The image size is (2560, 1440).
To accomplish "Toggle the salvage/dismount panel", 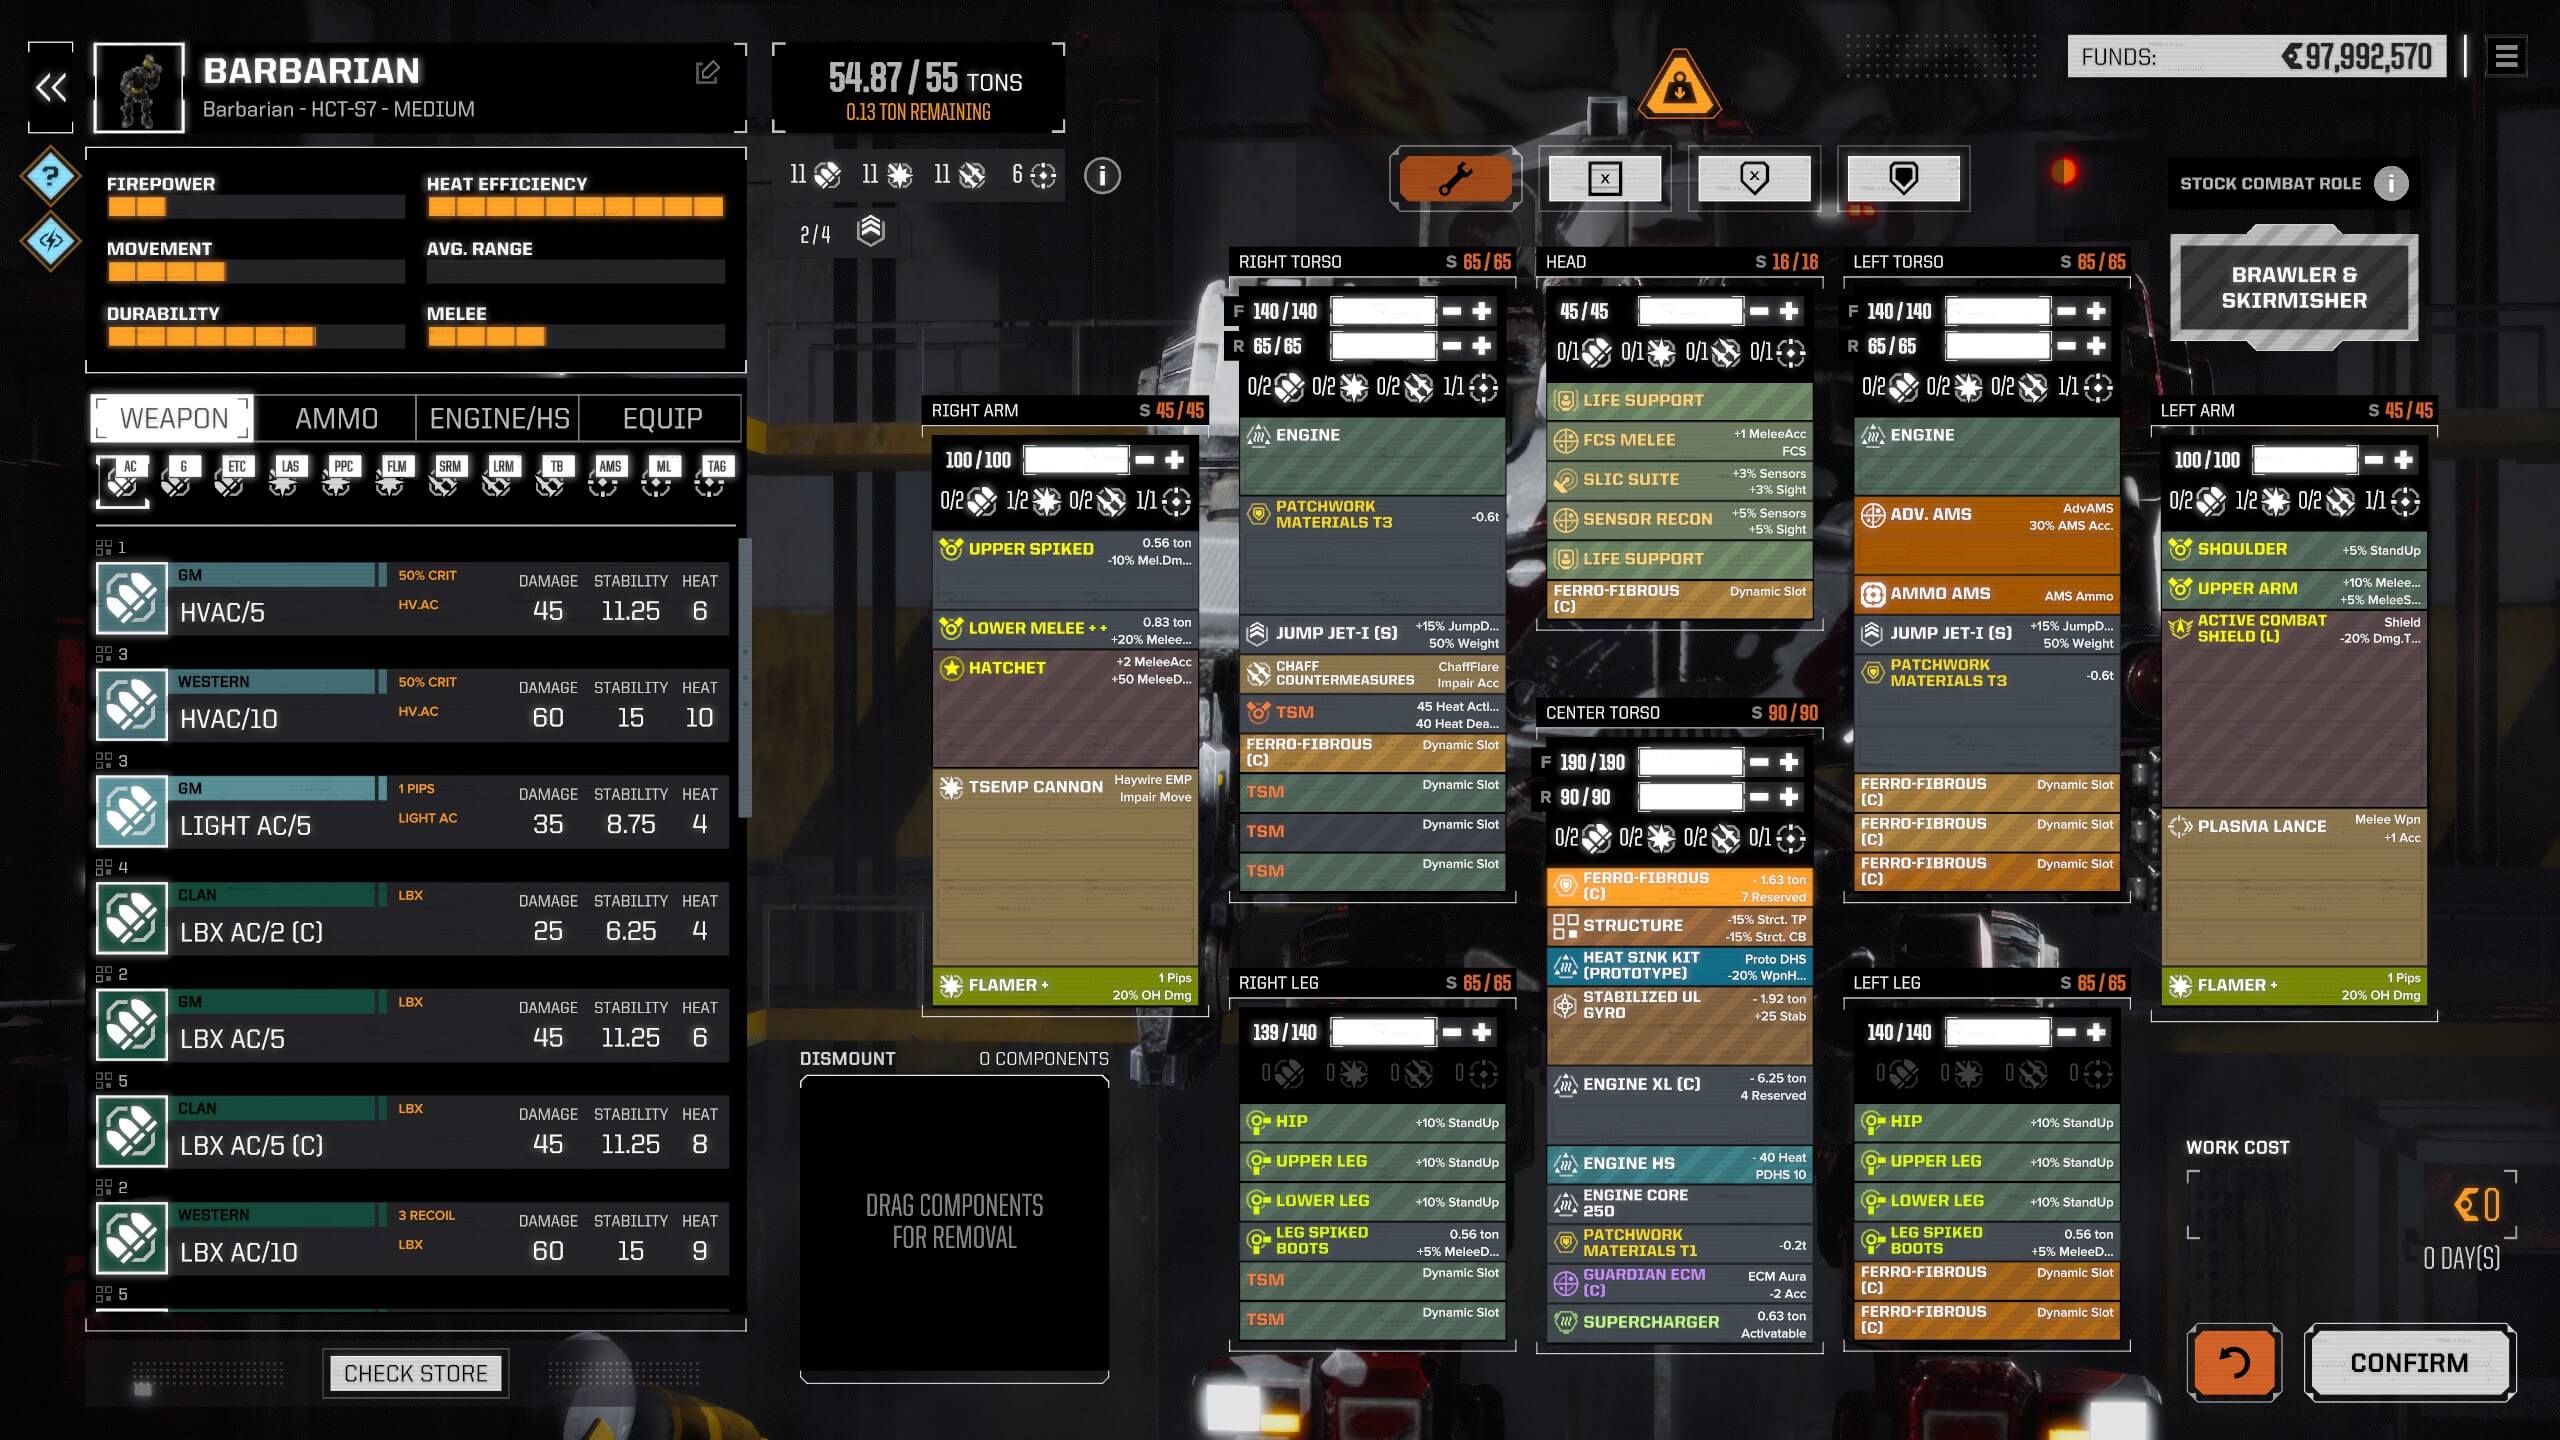I will point(846,1057).
